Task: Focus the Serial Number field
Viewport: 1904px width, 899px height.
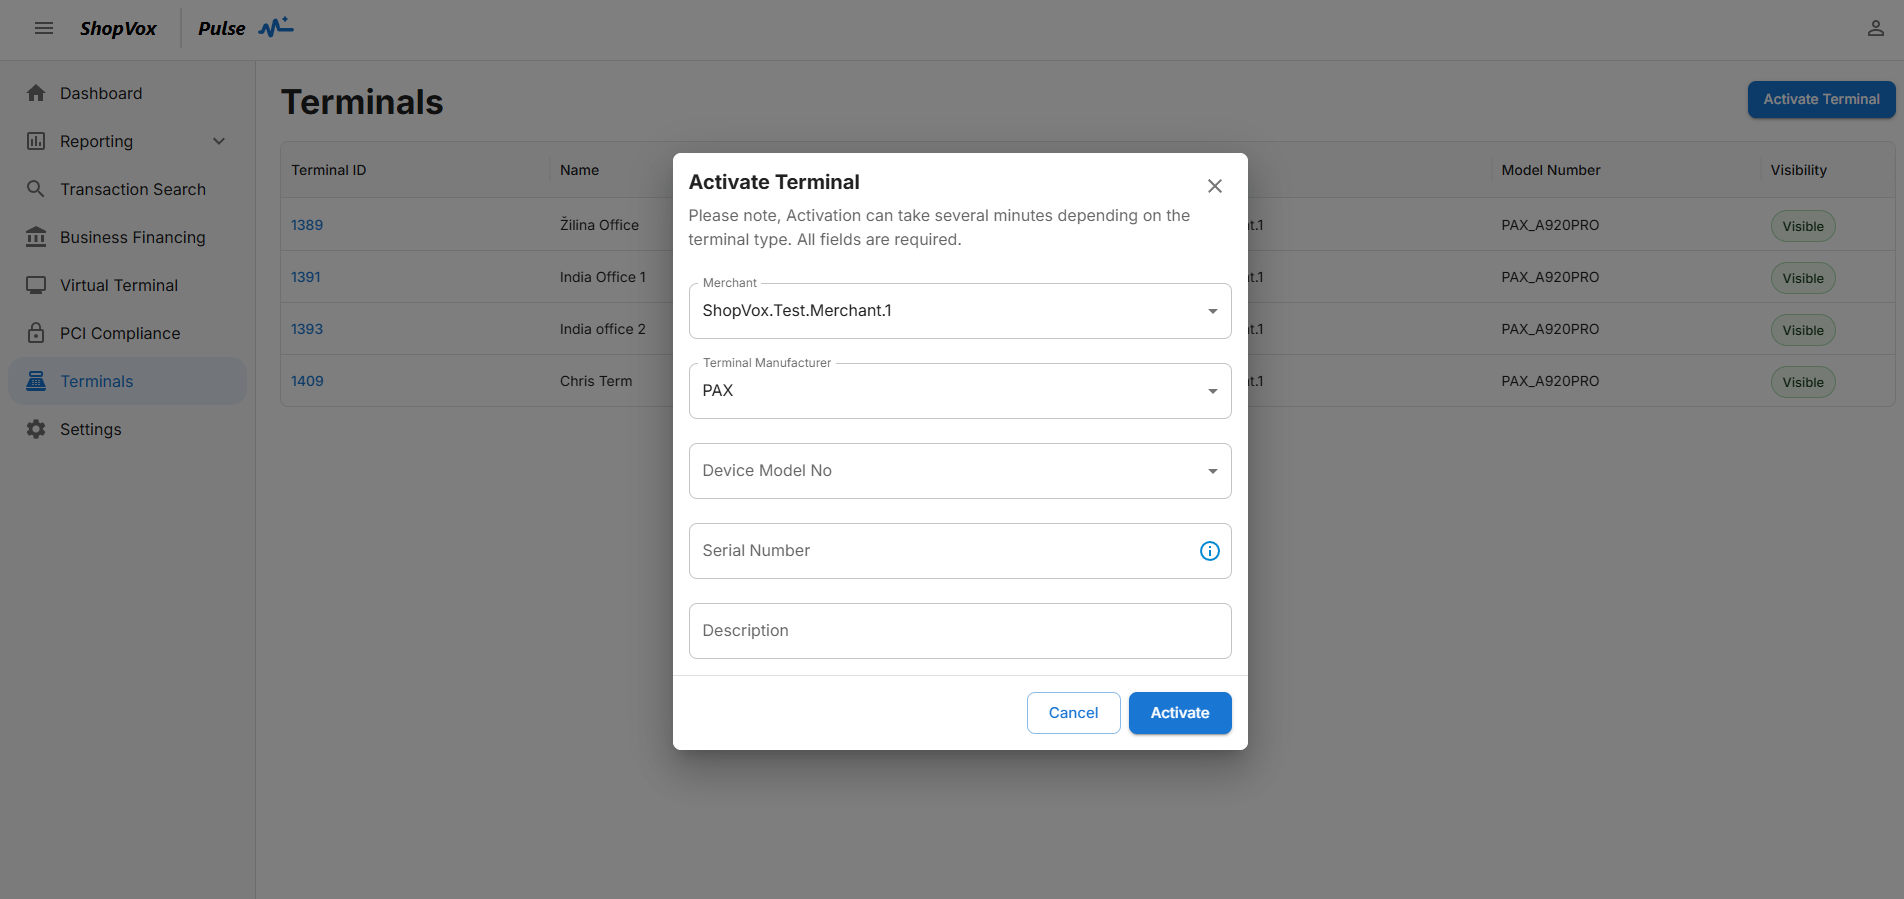Action: [x=940, y=551]
